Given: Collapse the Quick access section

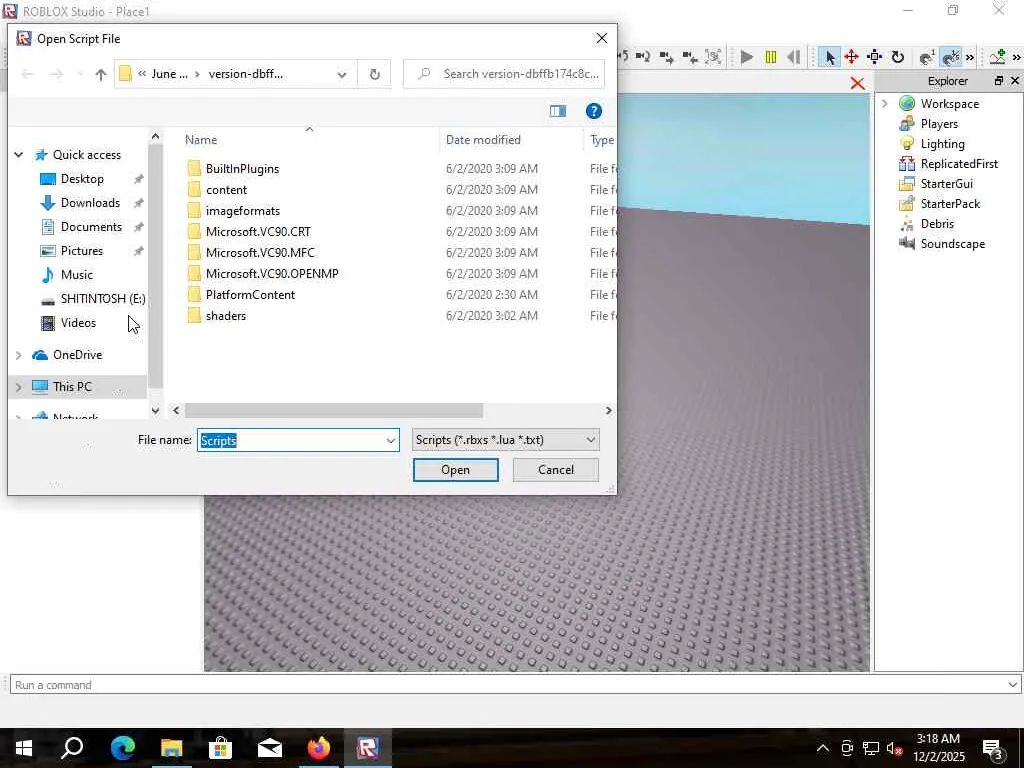Looking at the screenshot, I should click(x=18, y=155).
